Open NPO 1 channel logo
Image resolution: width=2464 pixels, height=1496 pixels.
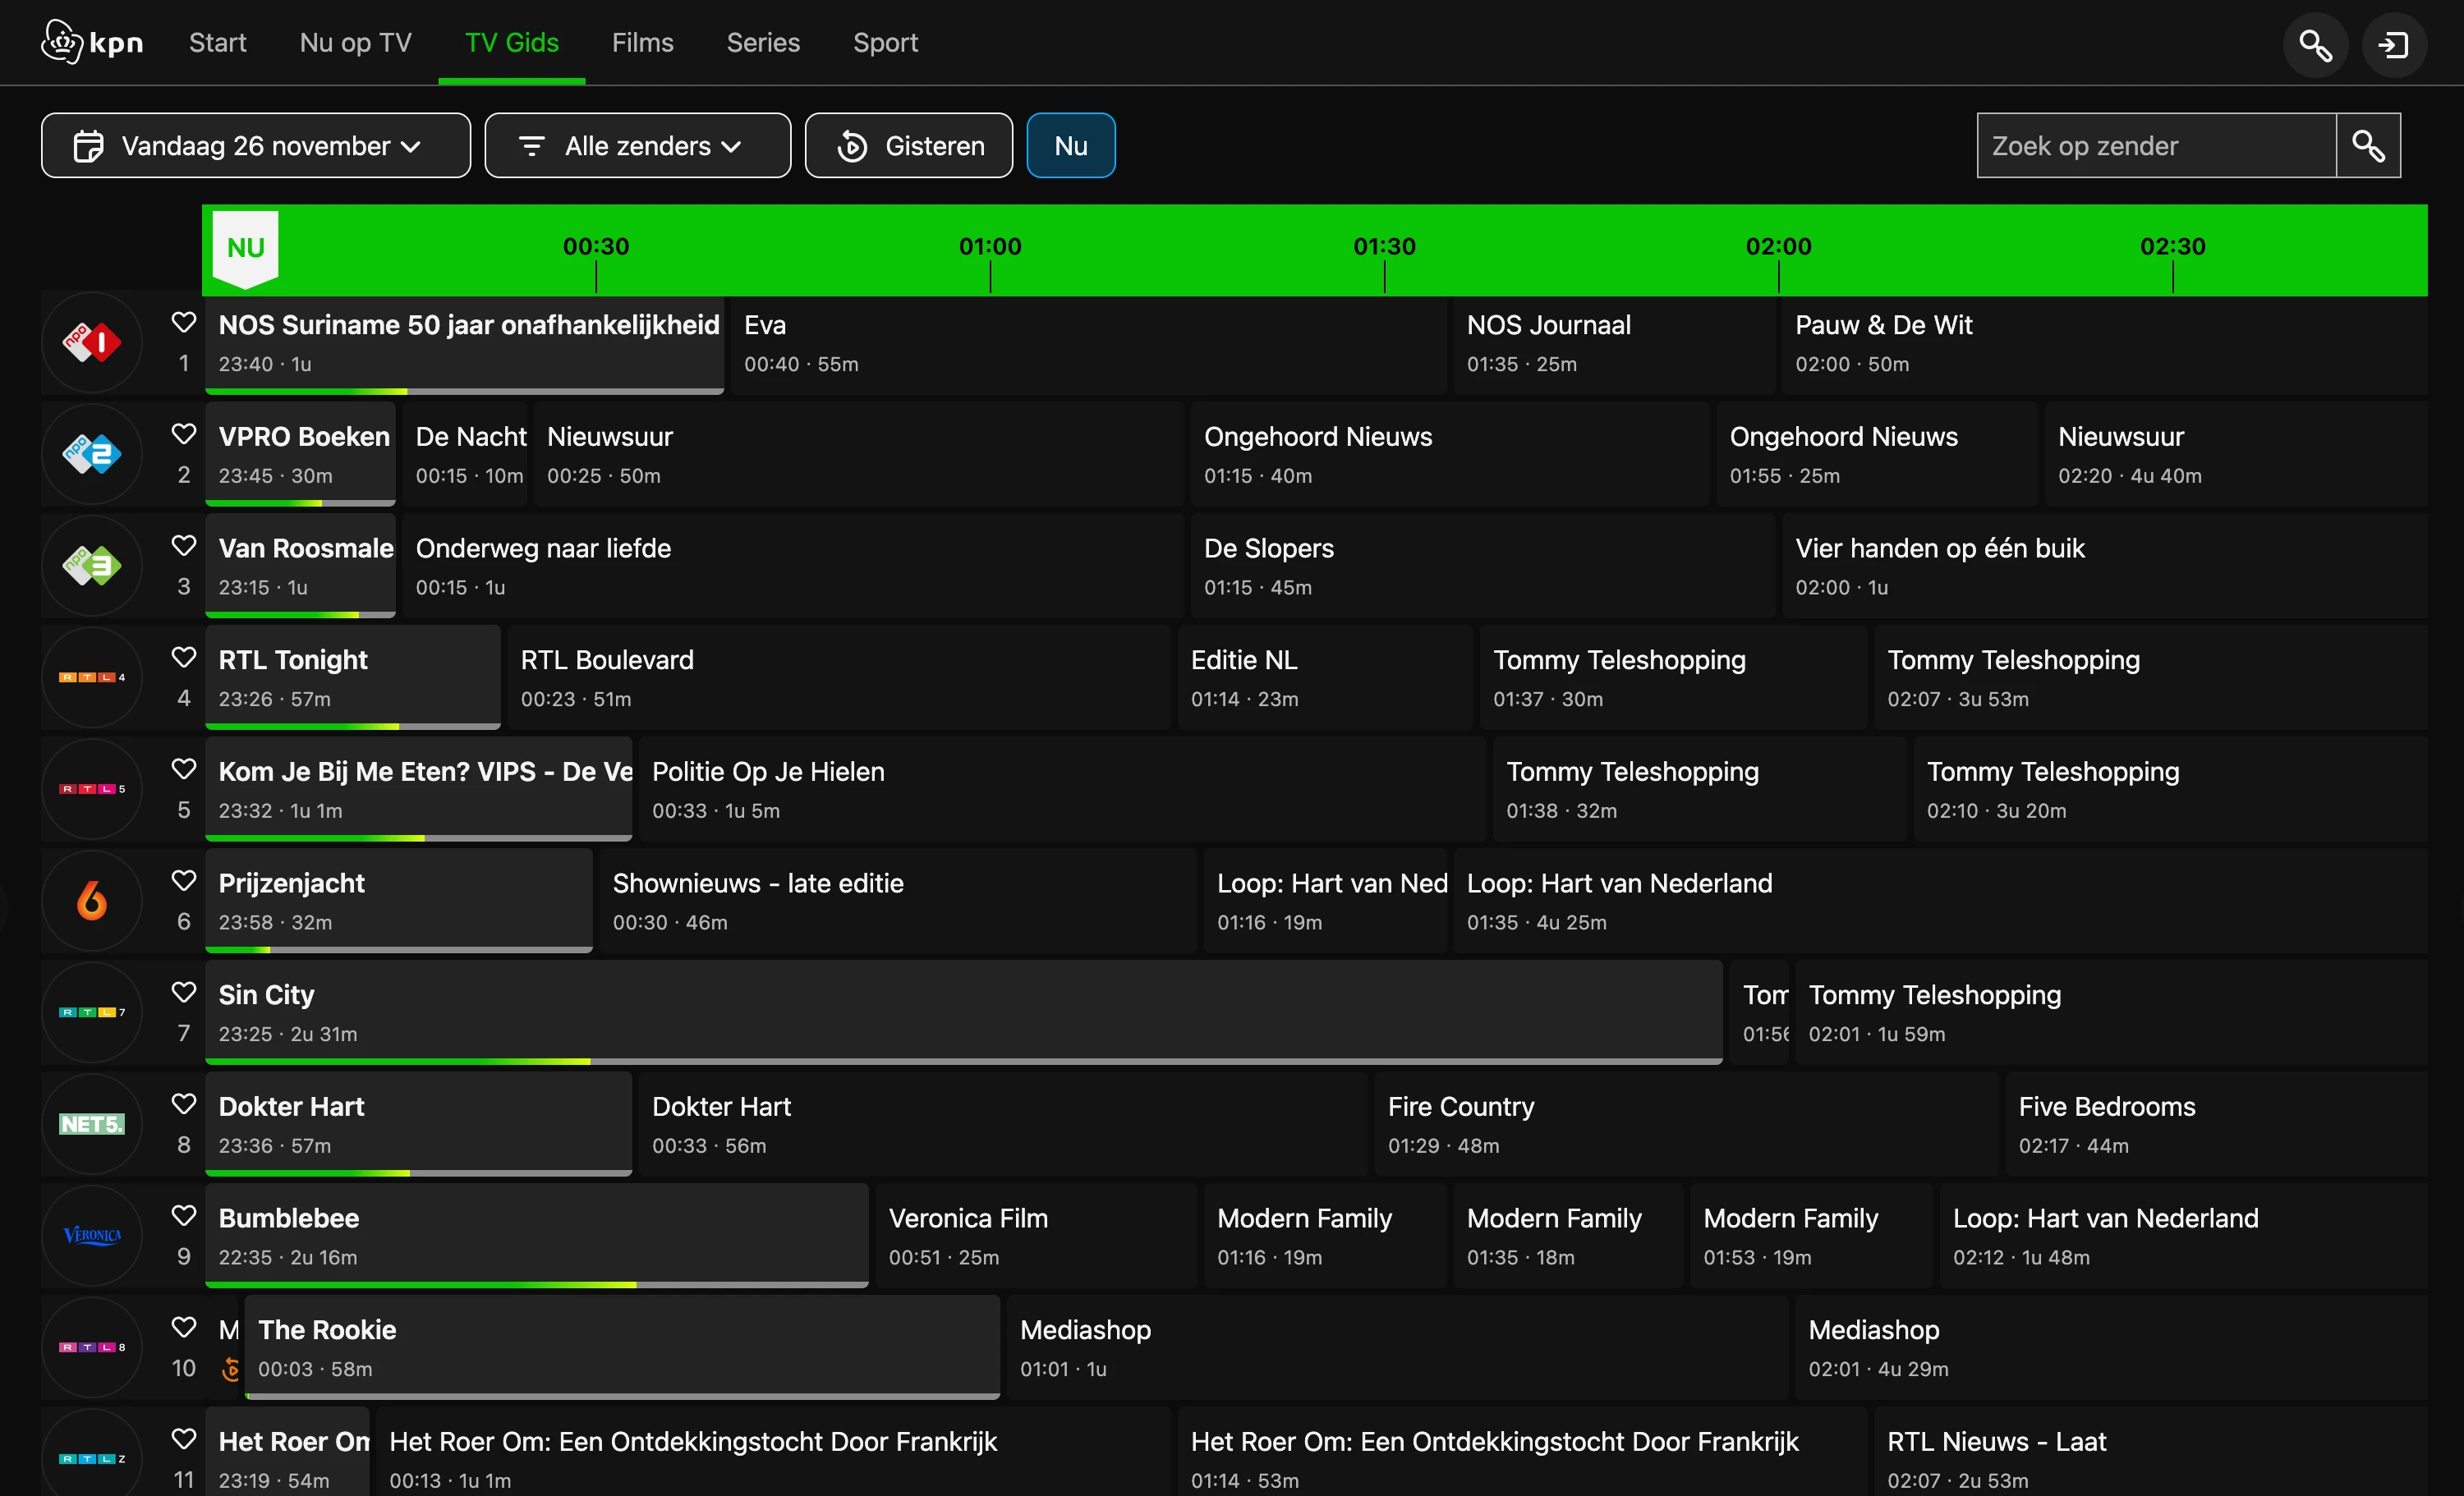[x=92, y=343]
